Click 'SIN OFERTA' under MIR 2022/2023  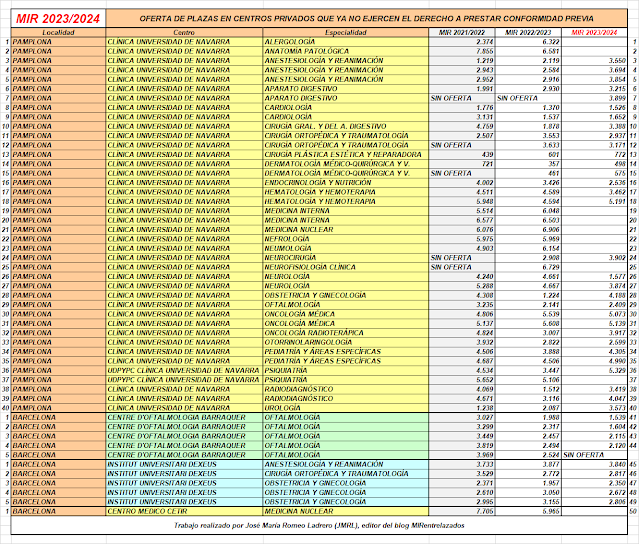click(x=517, y=98)
